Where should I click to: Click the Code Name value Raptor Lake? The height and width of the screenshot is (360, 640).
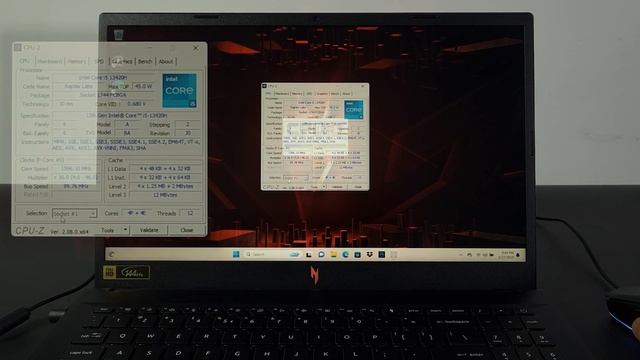coord(78,87)
